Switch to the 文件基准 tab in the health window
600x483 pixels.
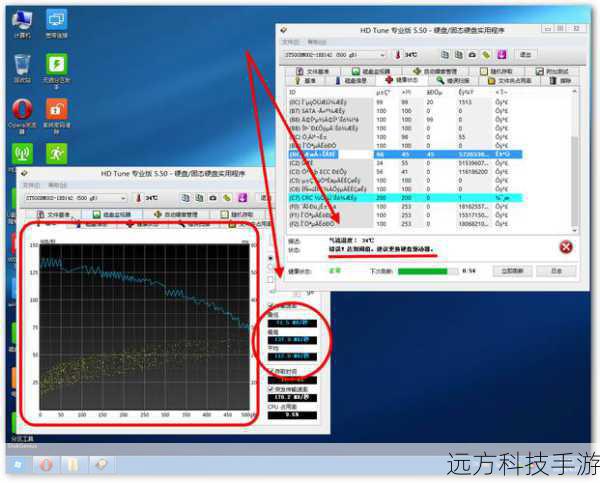click(x=312, y=71)
